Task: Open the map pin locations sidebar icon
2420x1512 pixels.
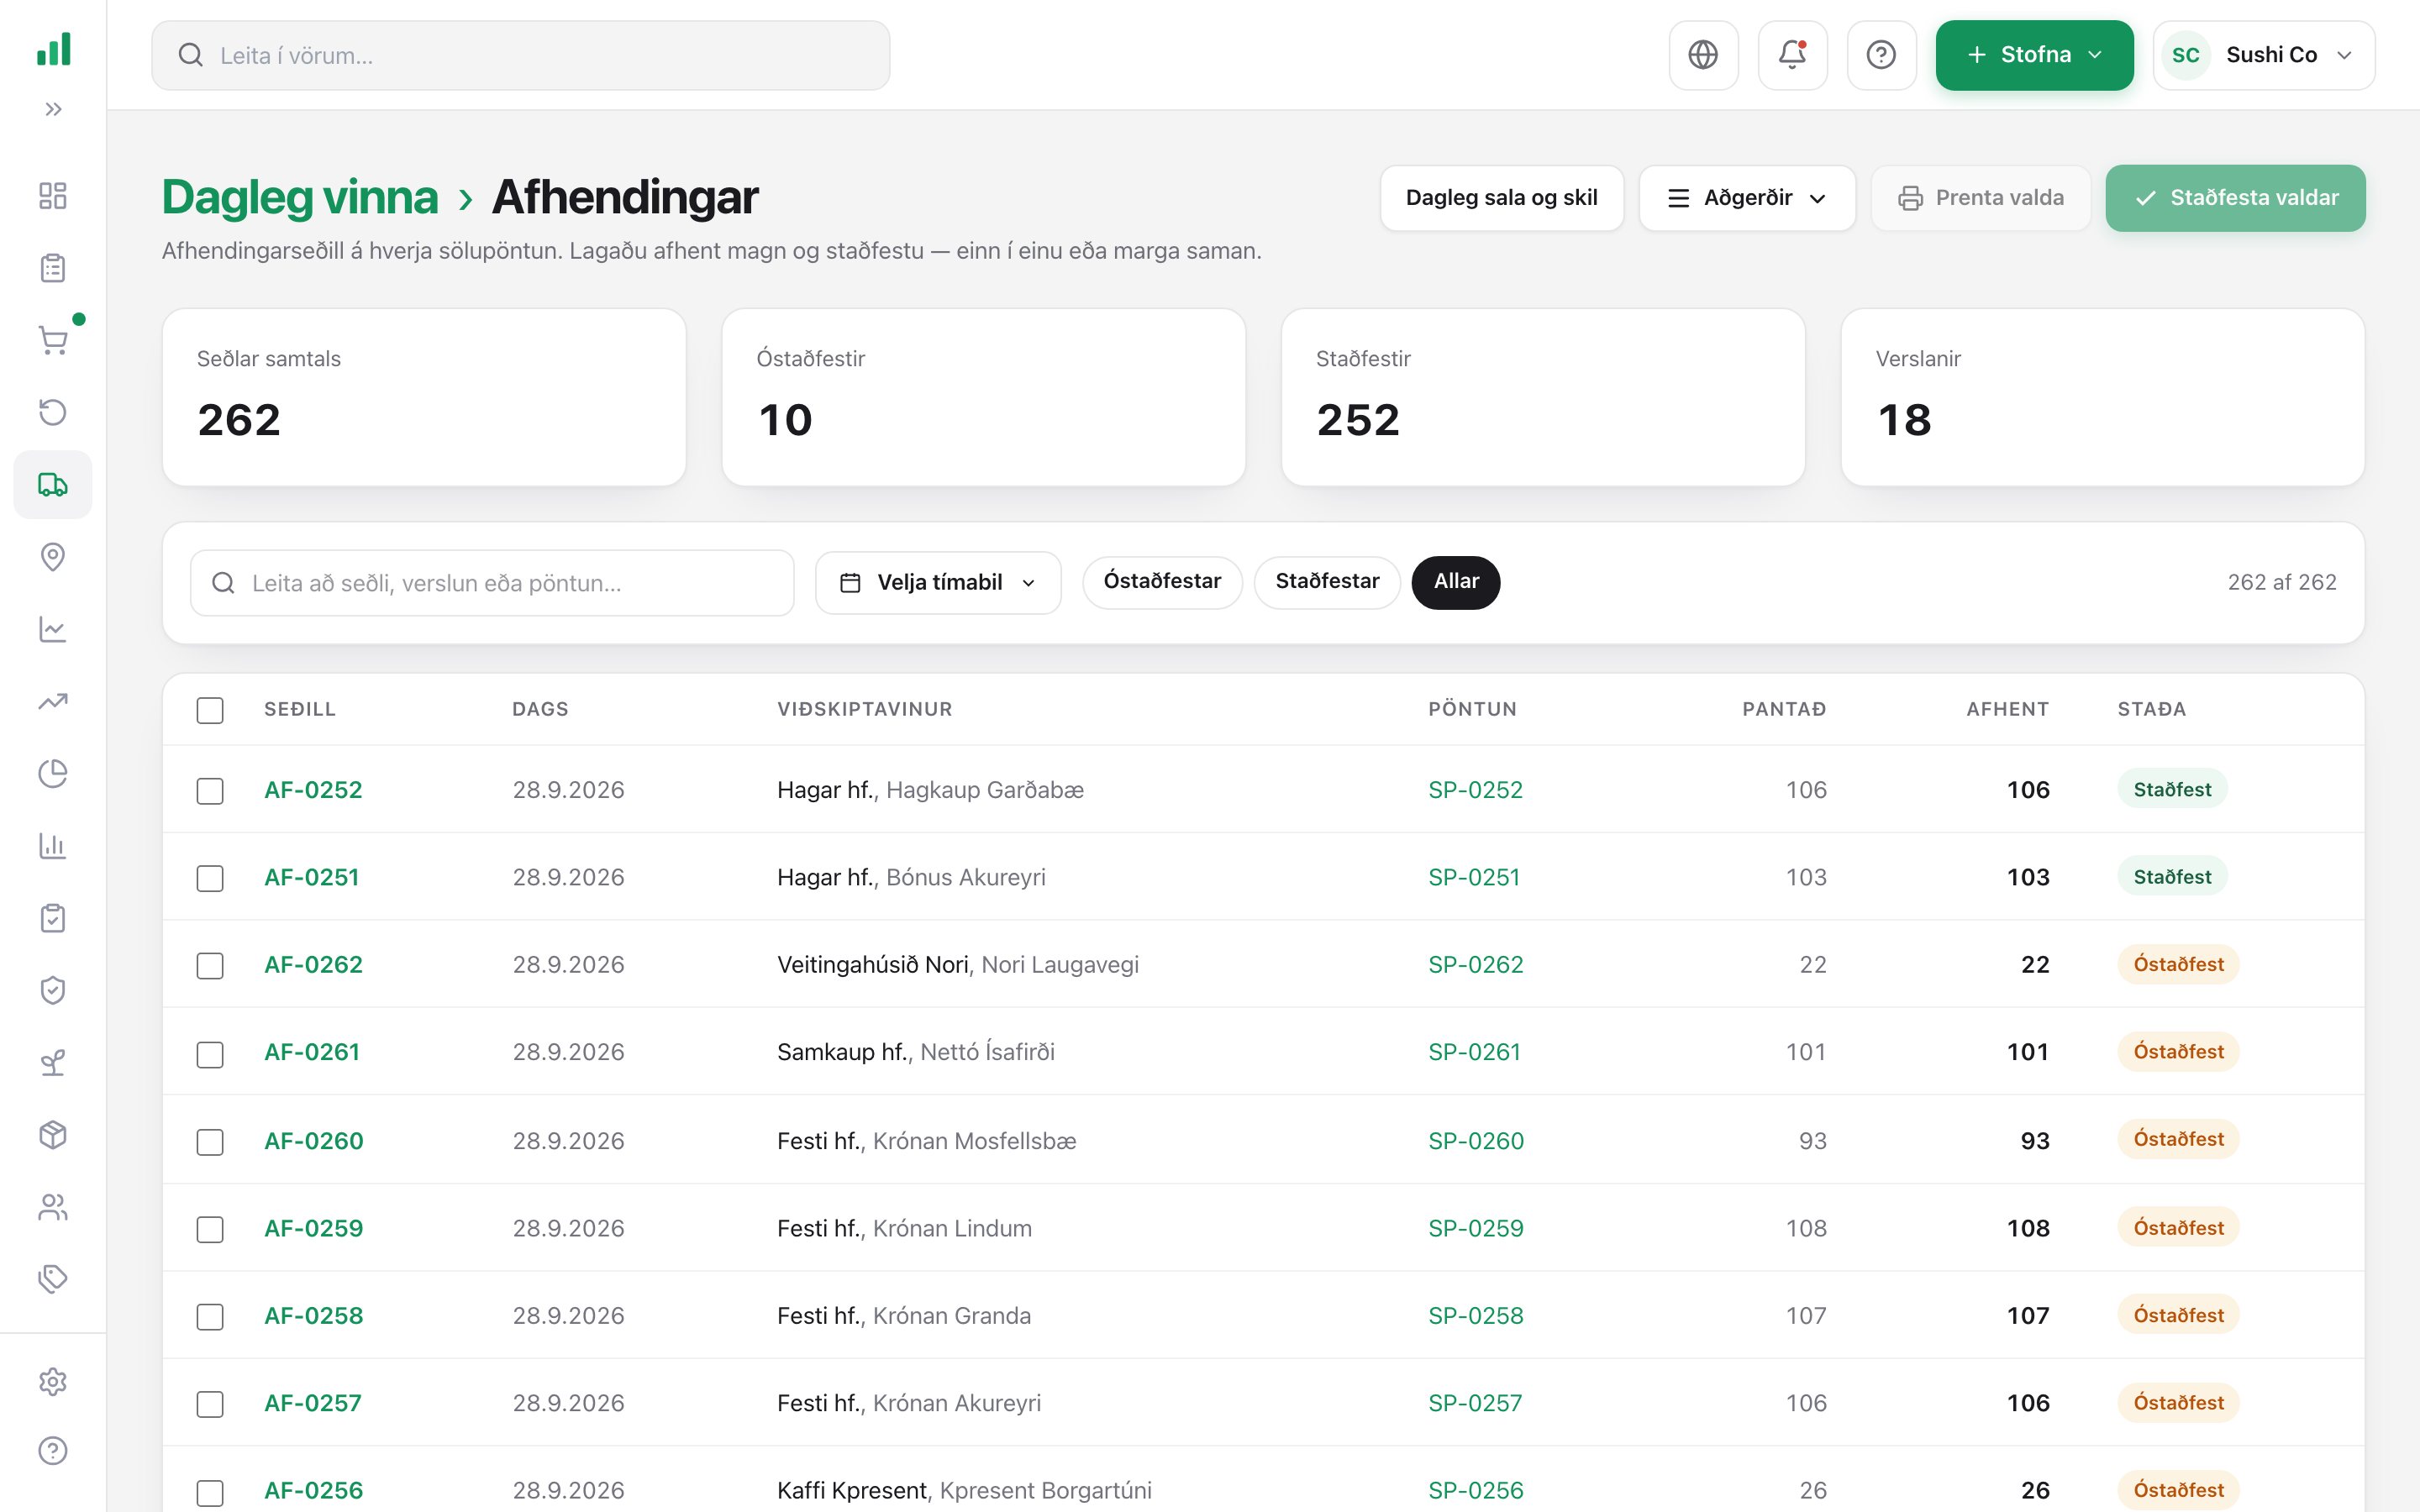Action: click(x=53, y=557)
